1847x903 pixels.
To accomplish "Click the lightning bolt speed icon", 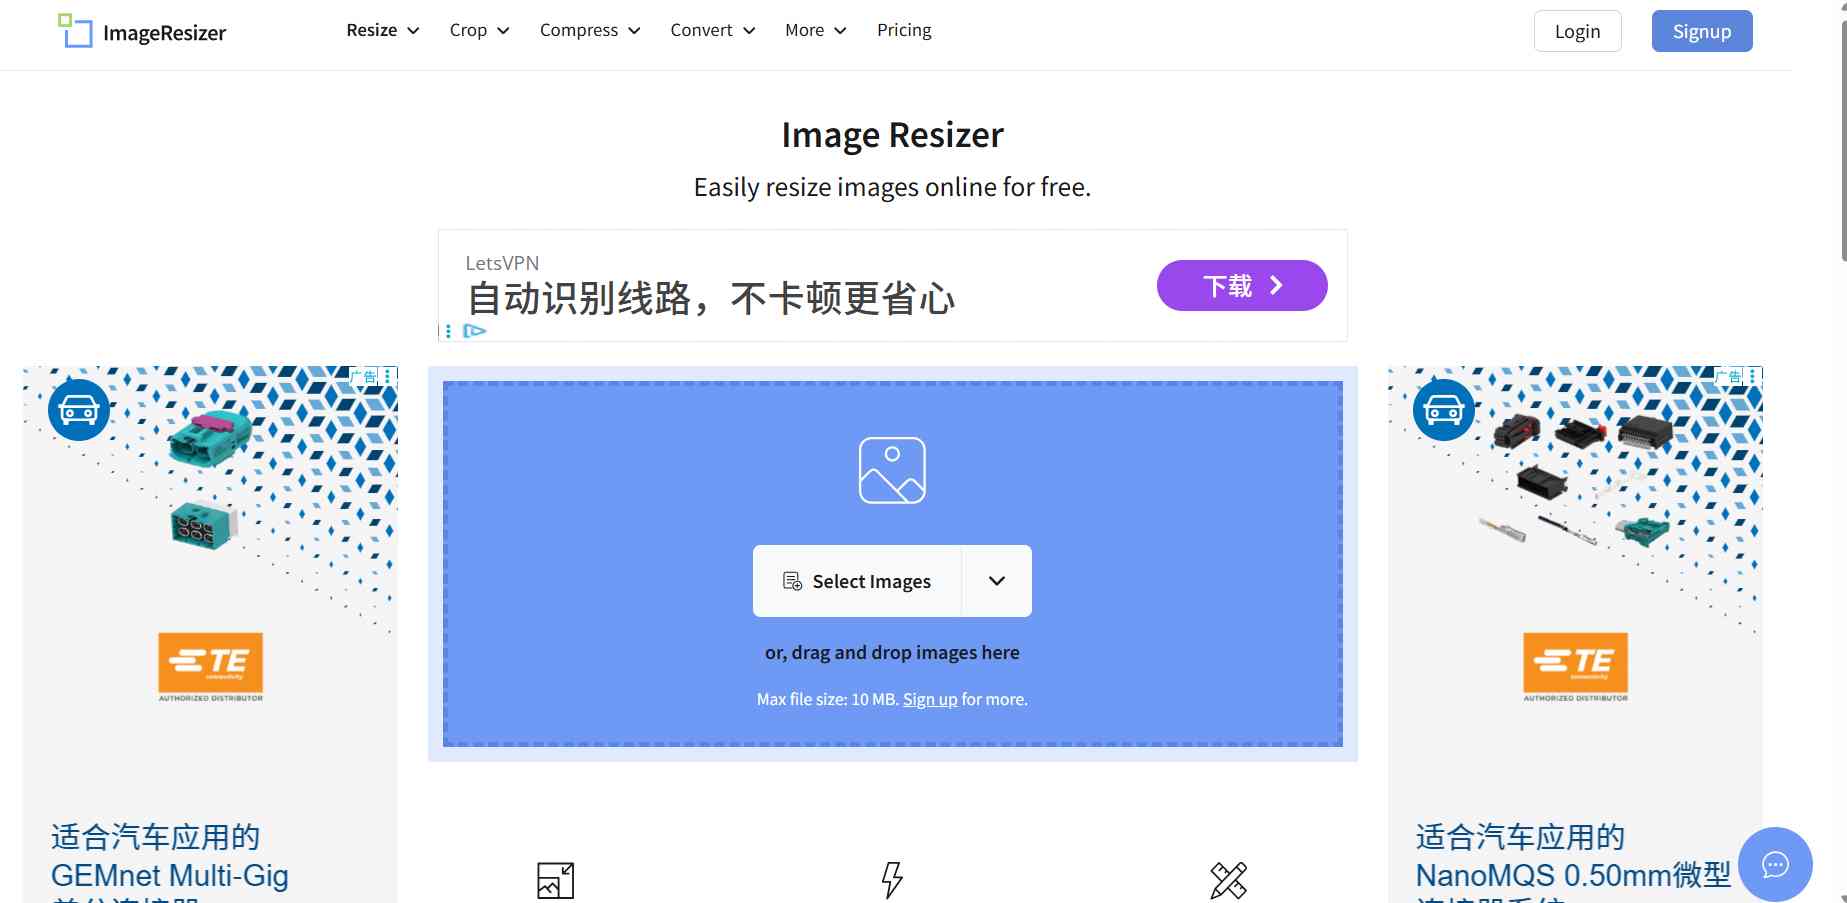I will (x=893, y=880).
